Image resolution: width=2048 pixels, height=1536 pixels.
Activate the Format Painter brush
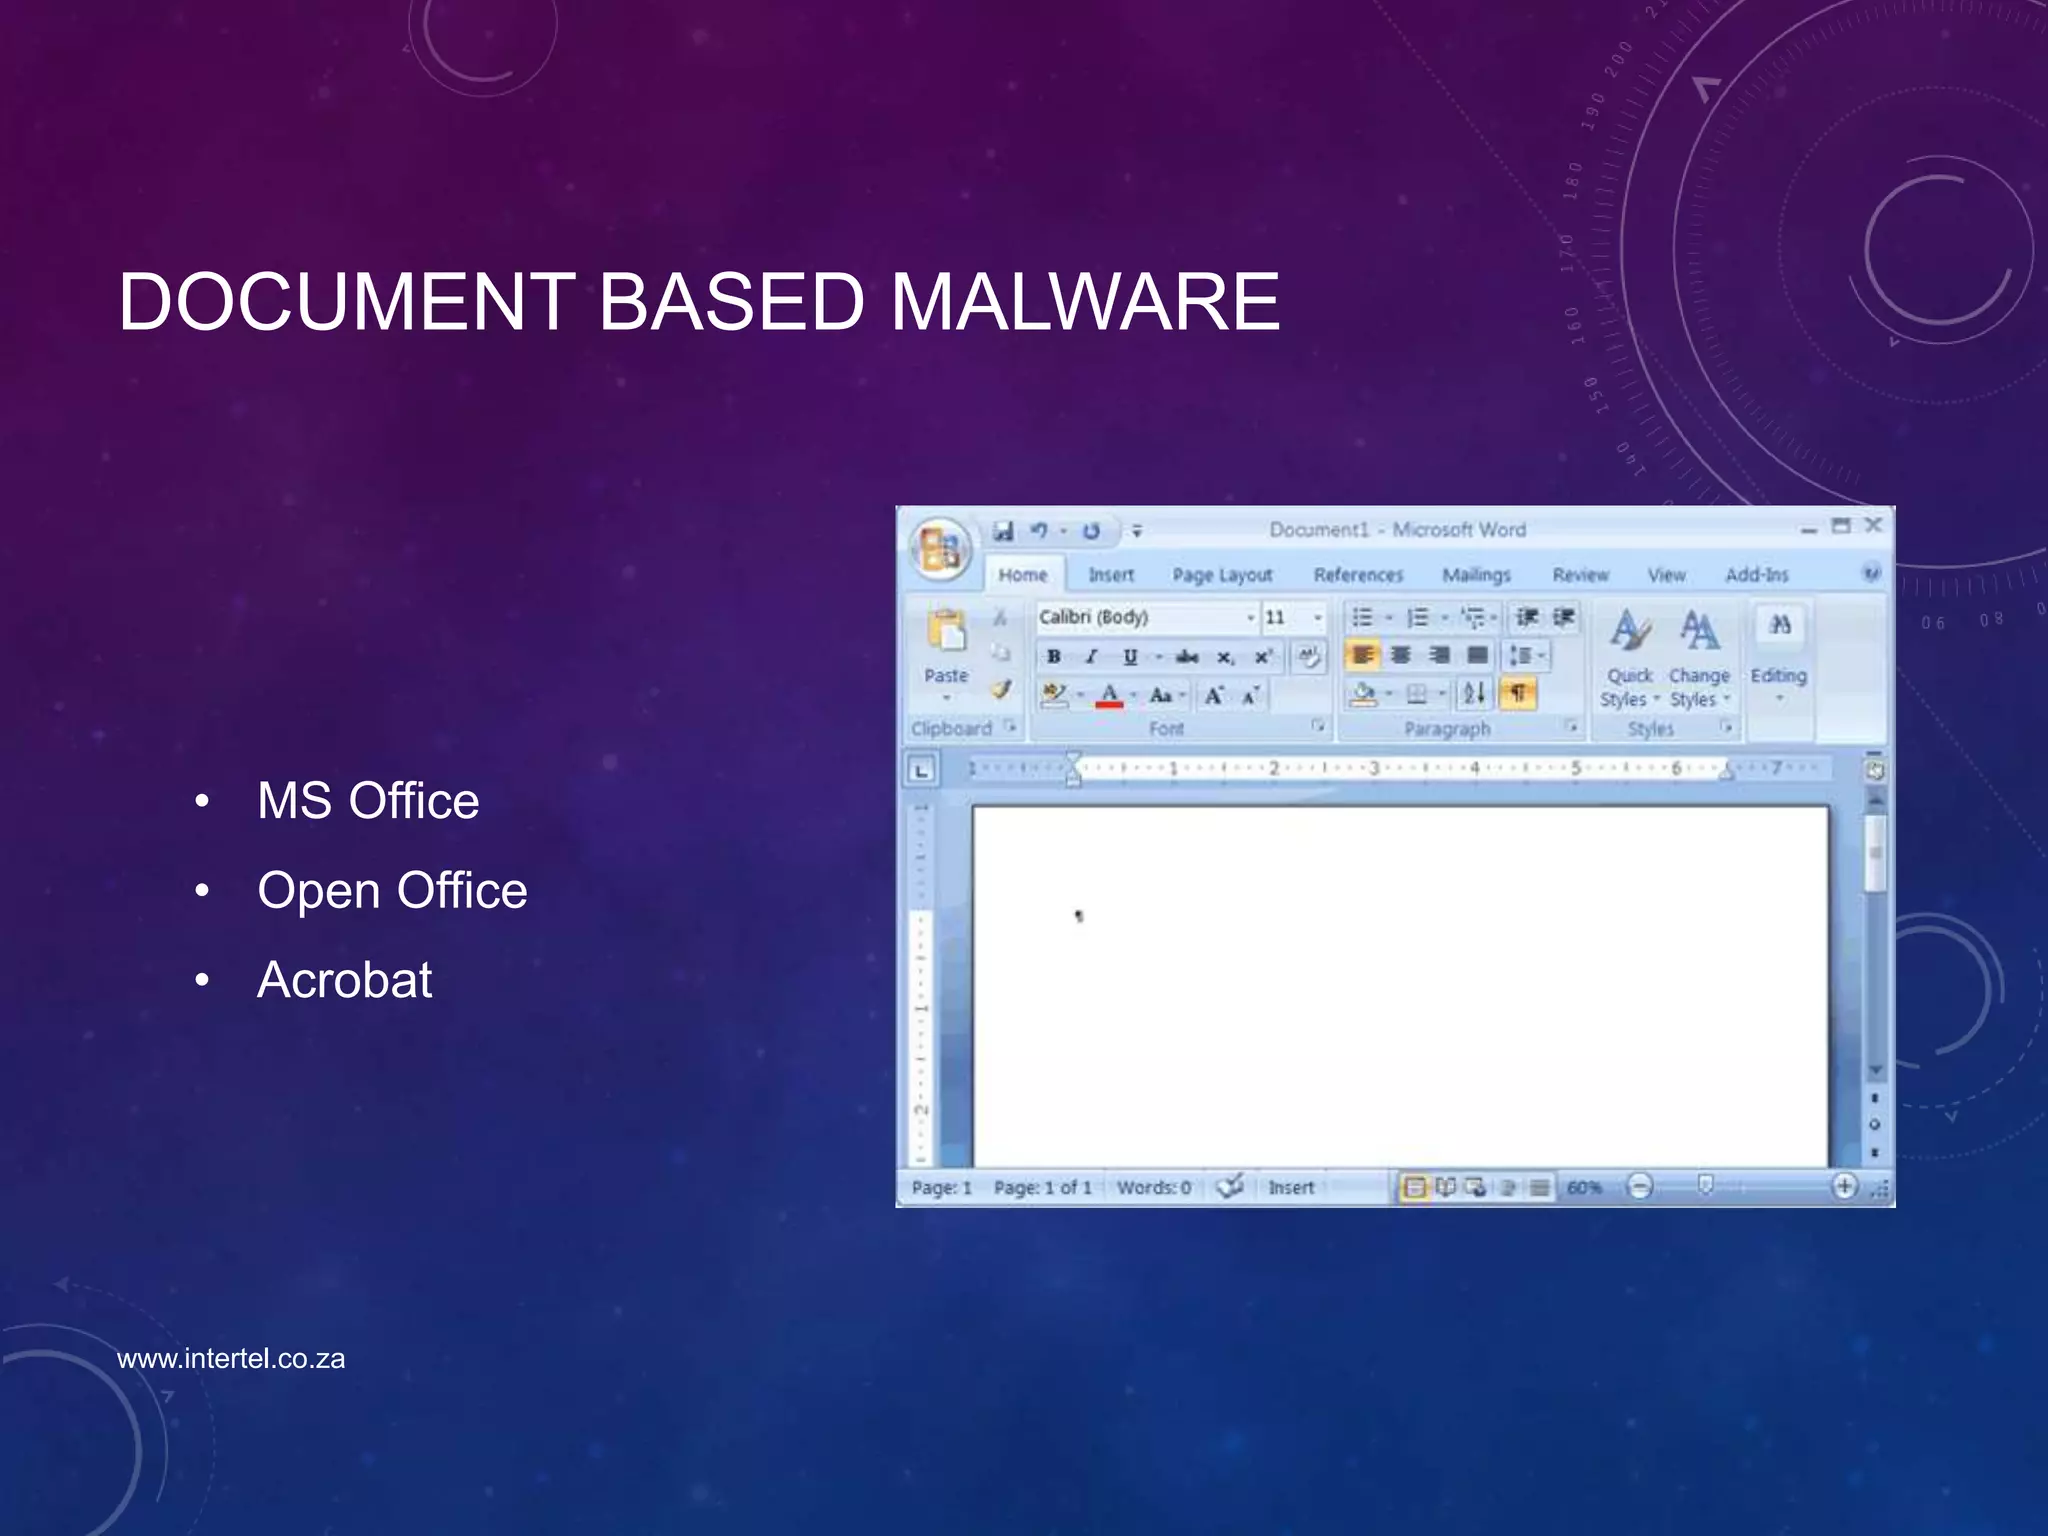[1000, 689]
